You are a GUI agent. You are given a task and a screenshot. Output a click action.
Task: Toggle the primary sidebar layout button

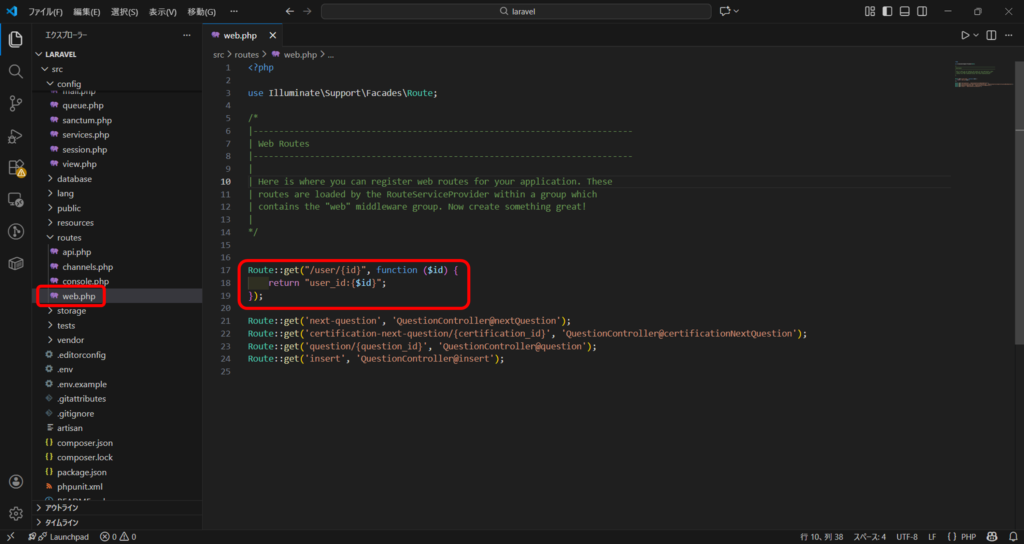[x=887, y=11]
